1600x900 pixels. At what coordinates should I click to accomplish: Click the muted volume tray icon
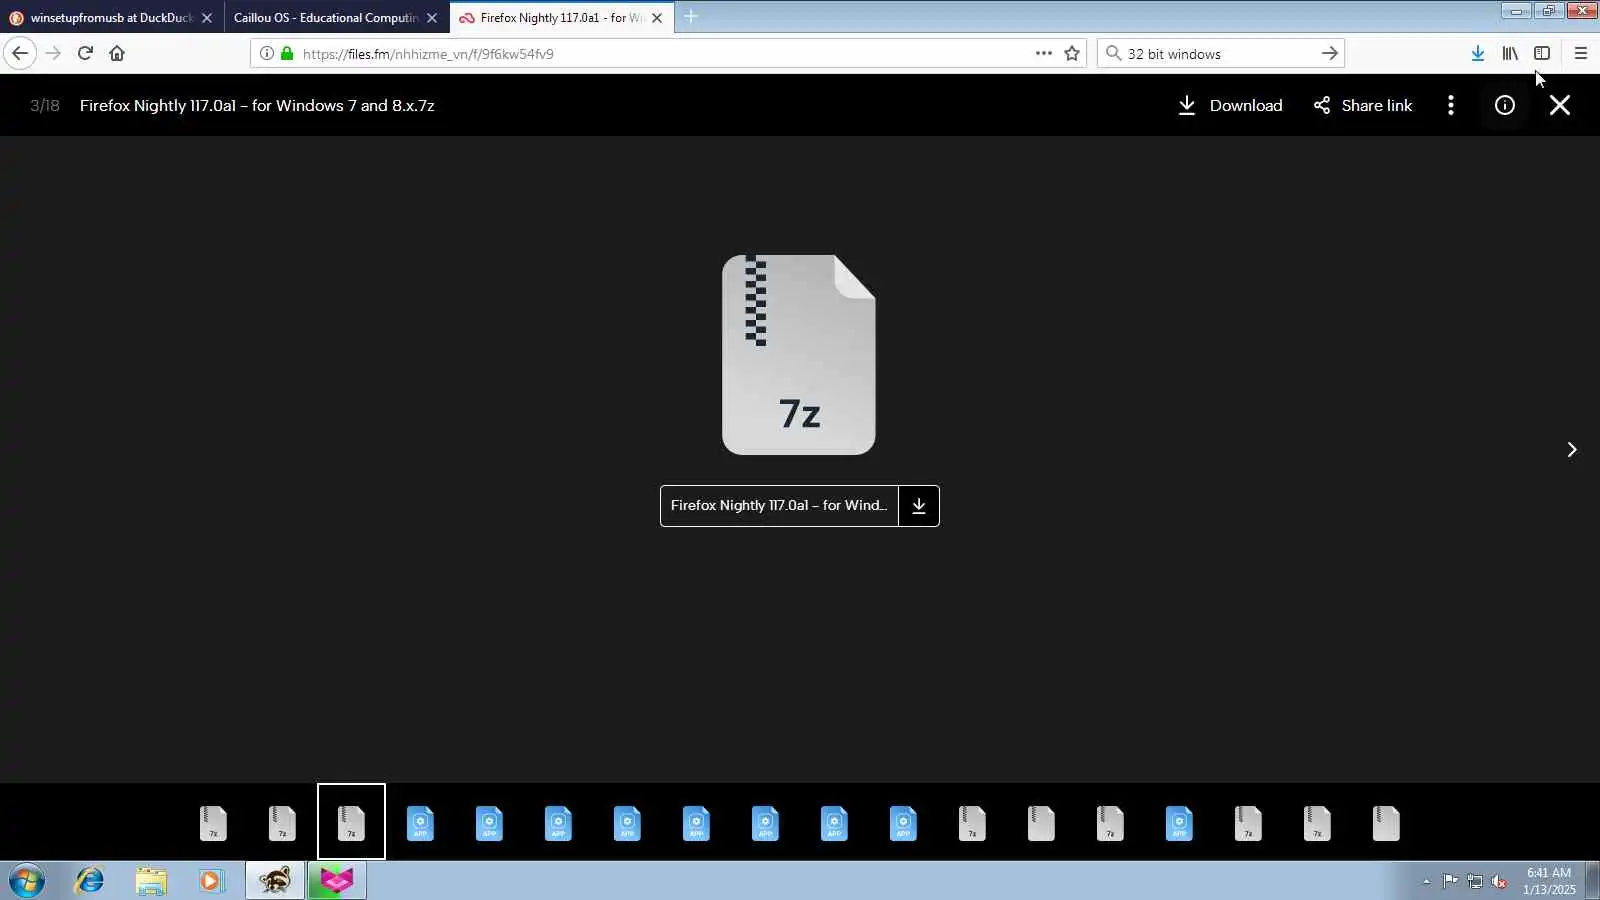[1499, 881]
